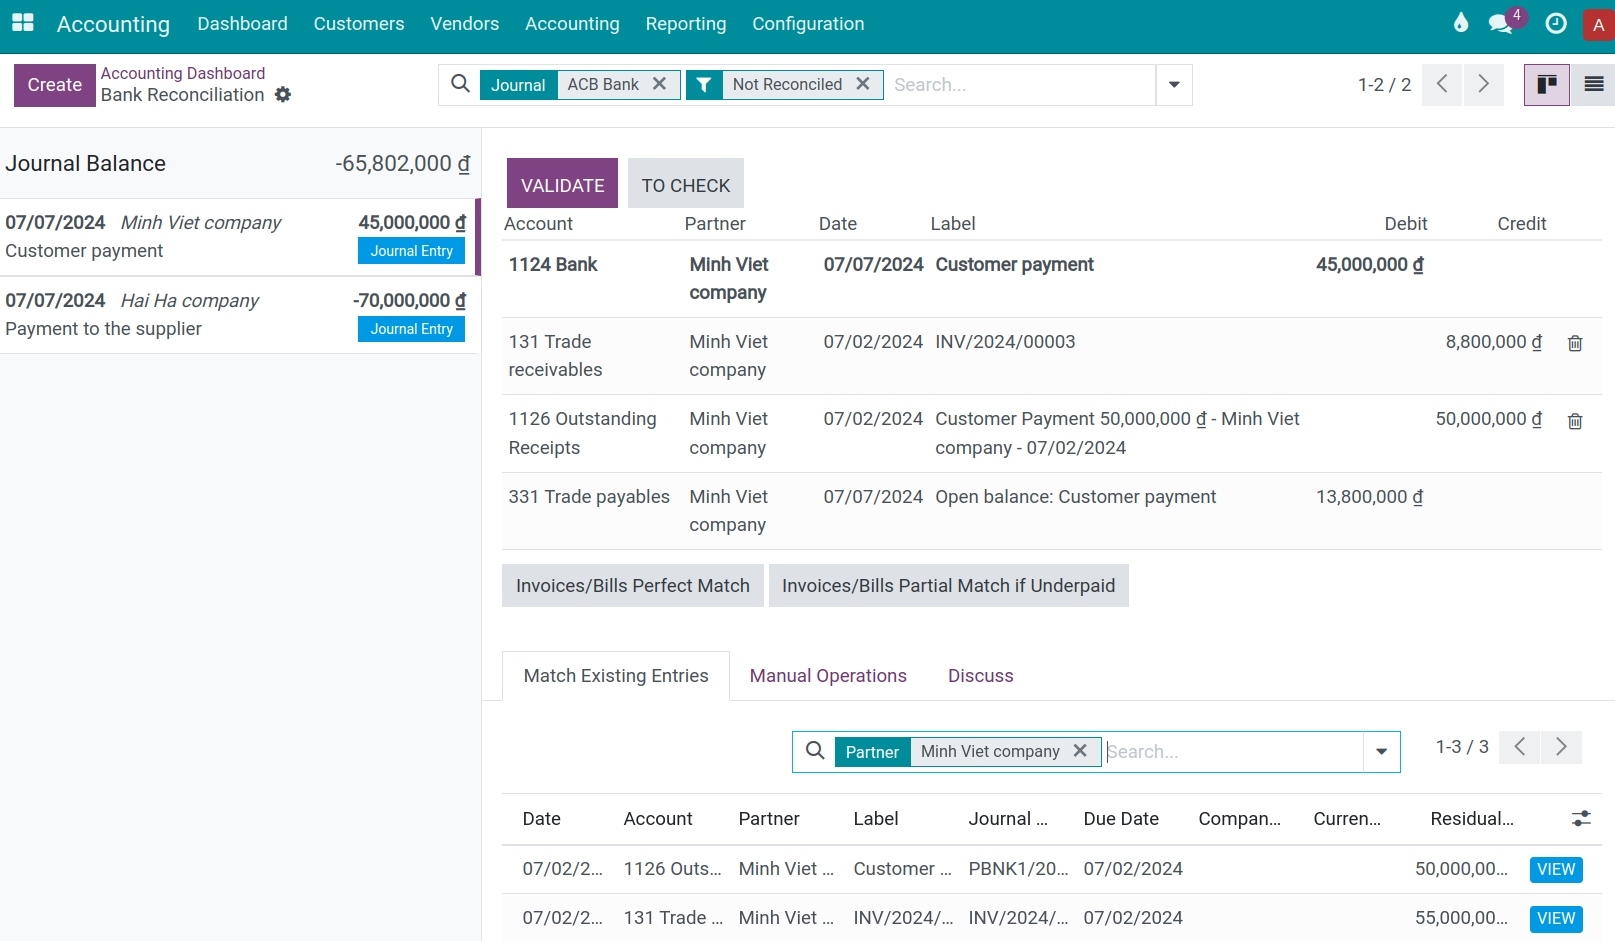Screen dimensions: 1615x941
Task: Go to previous page of matching entries
Action: pyautogui.click(x=1520, y=747)
